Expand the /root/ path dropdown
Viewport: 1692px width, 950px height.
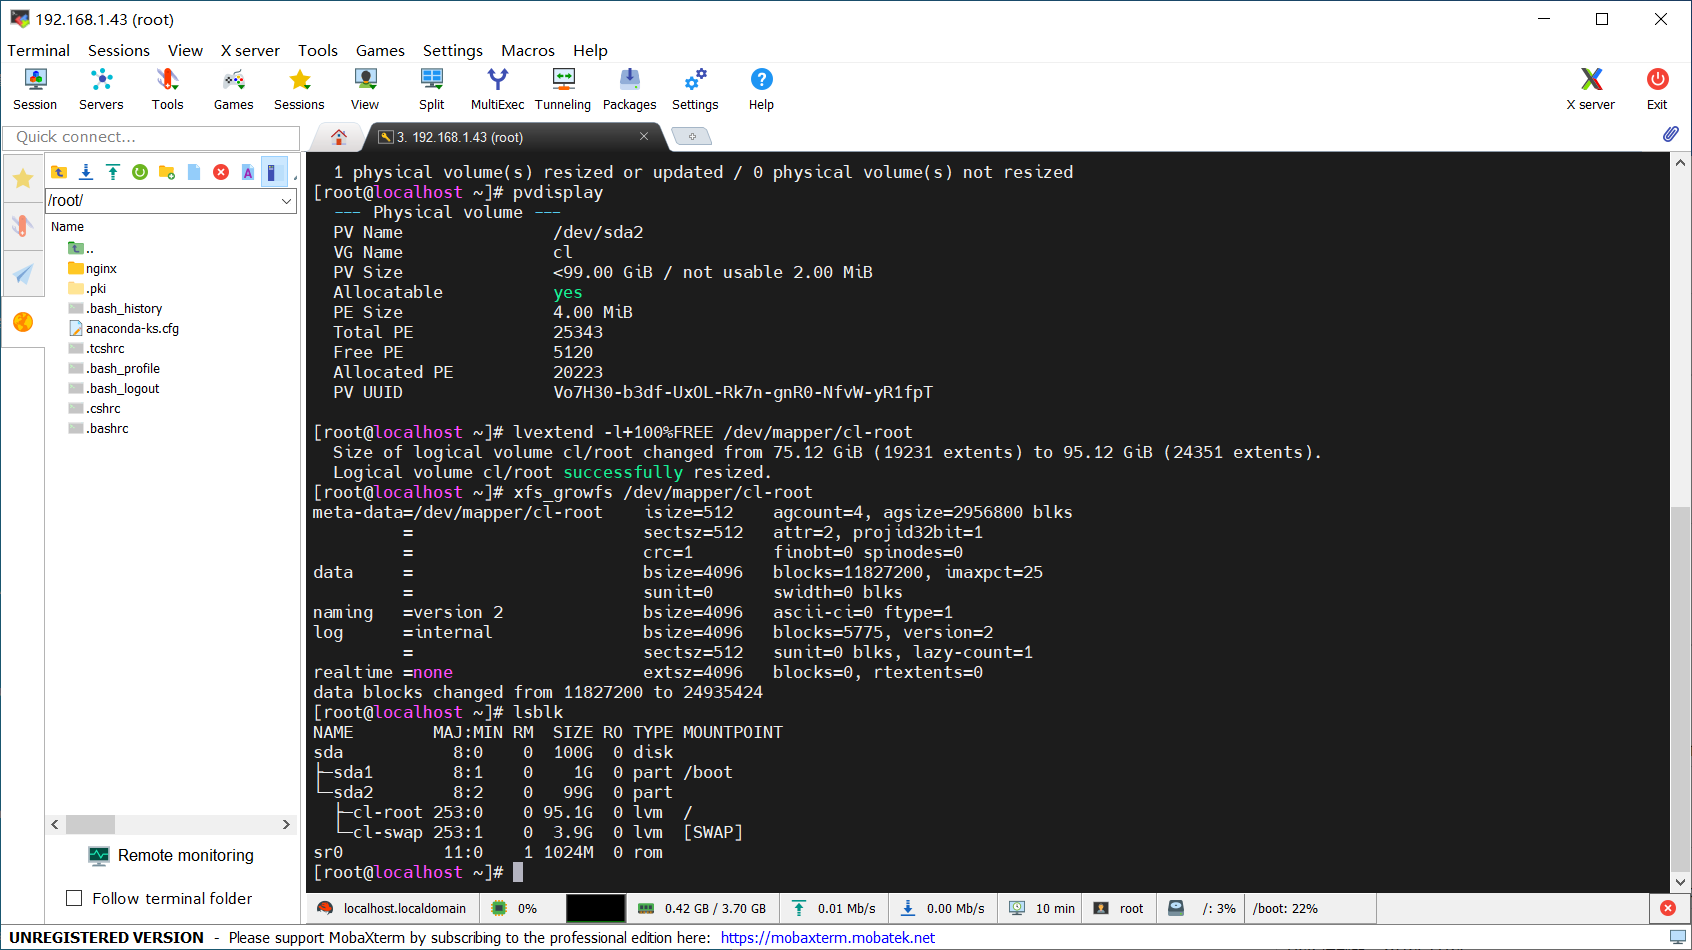[287, 201]
